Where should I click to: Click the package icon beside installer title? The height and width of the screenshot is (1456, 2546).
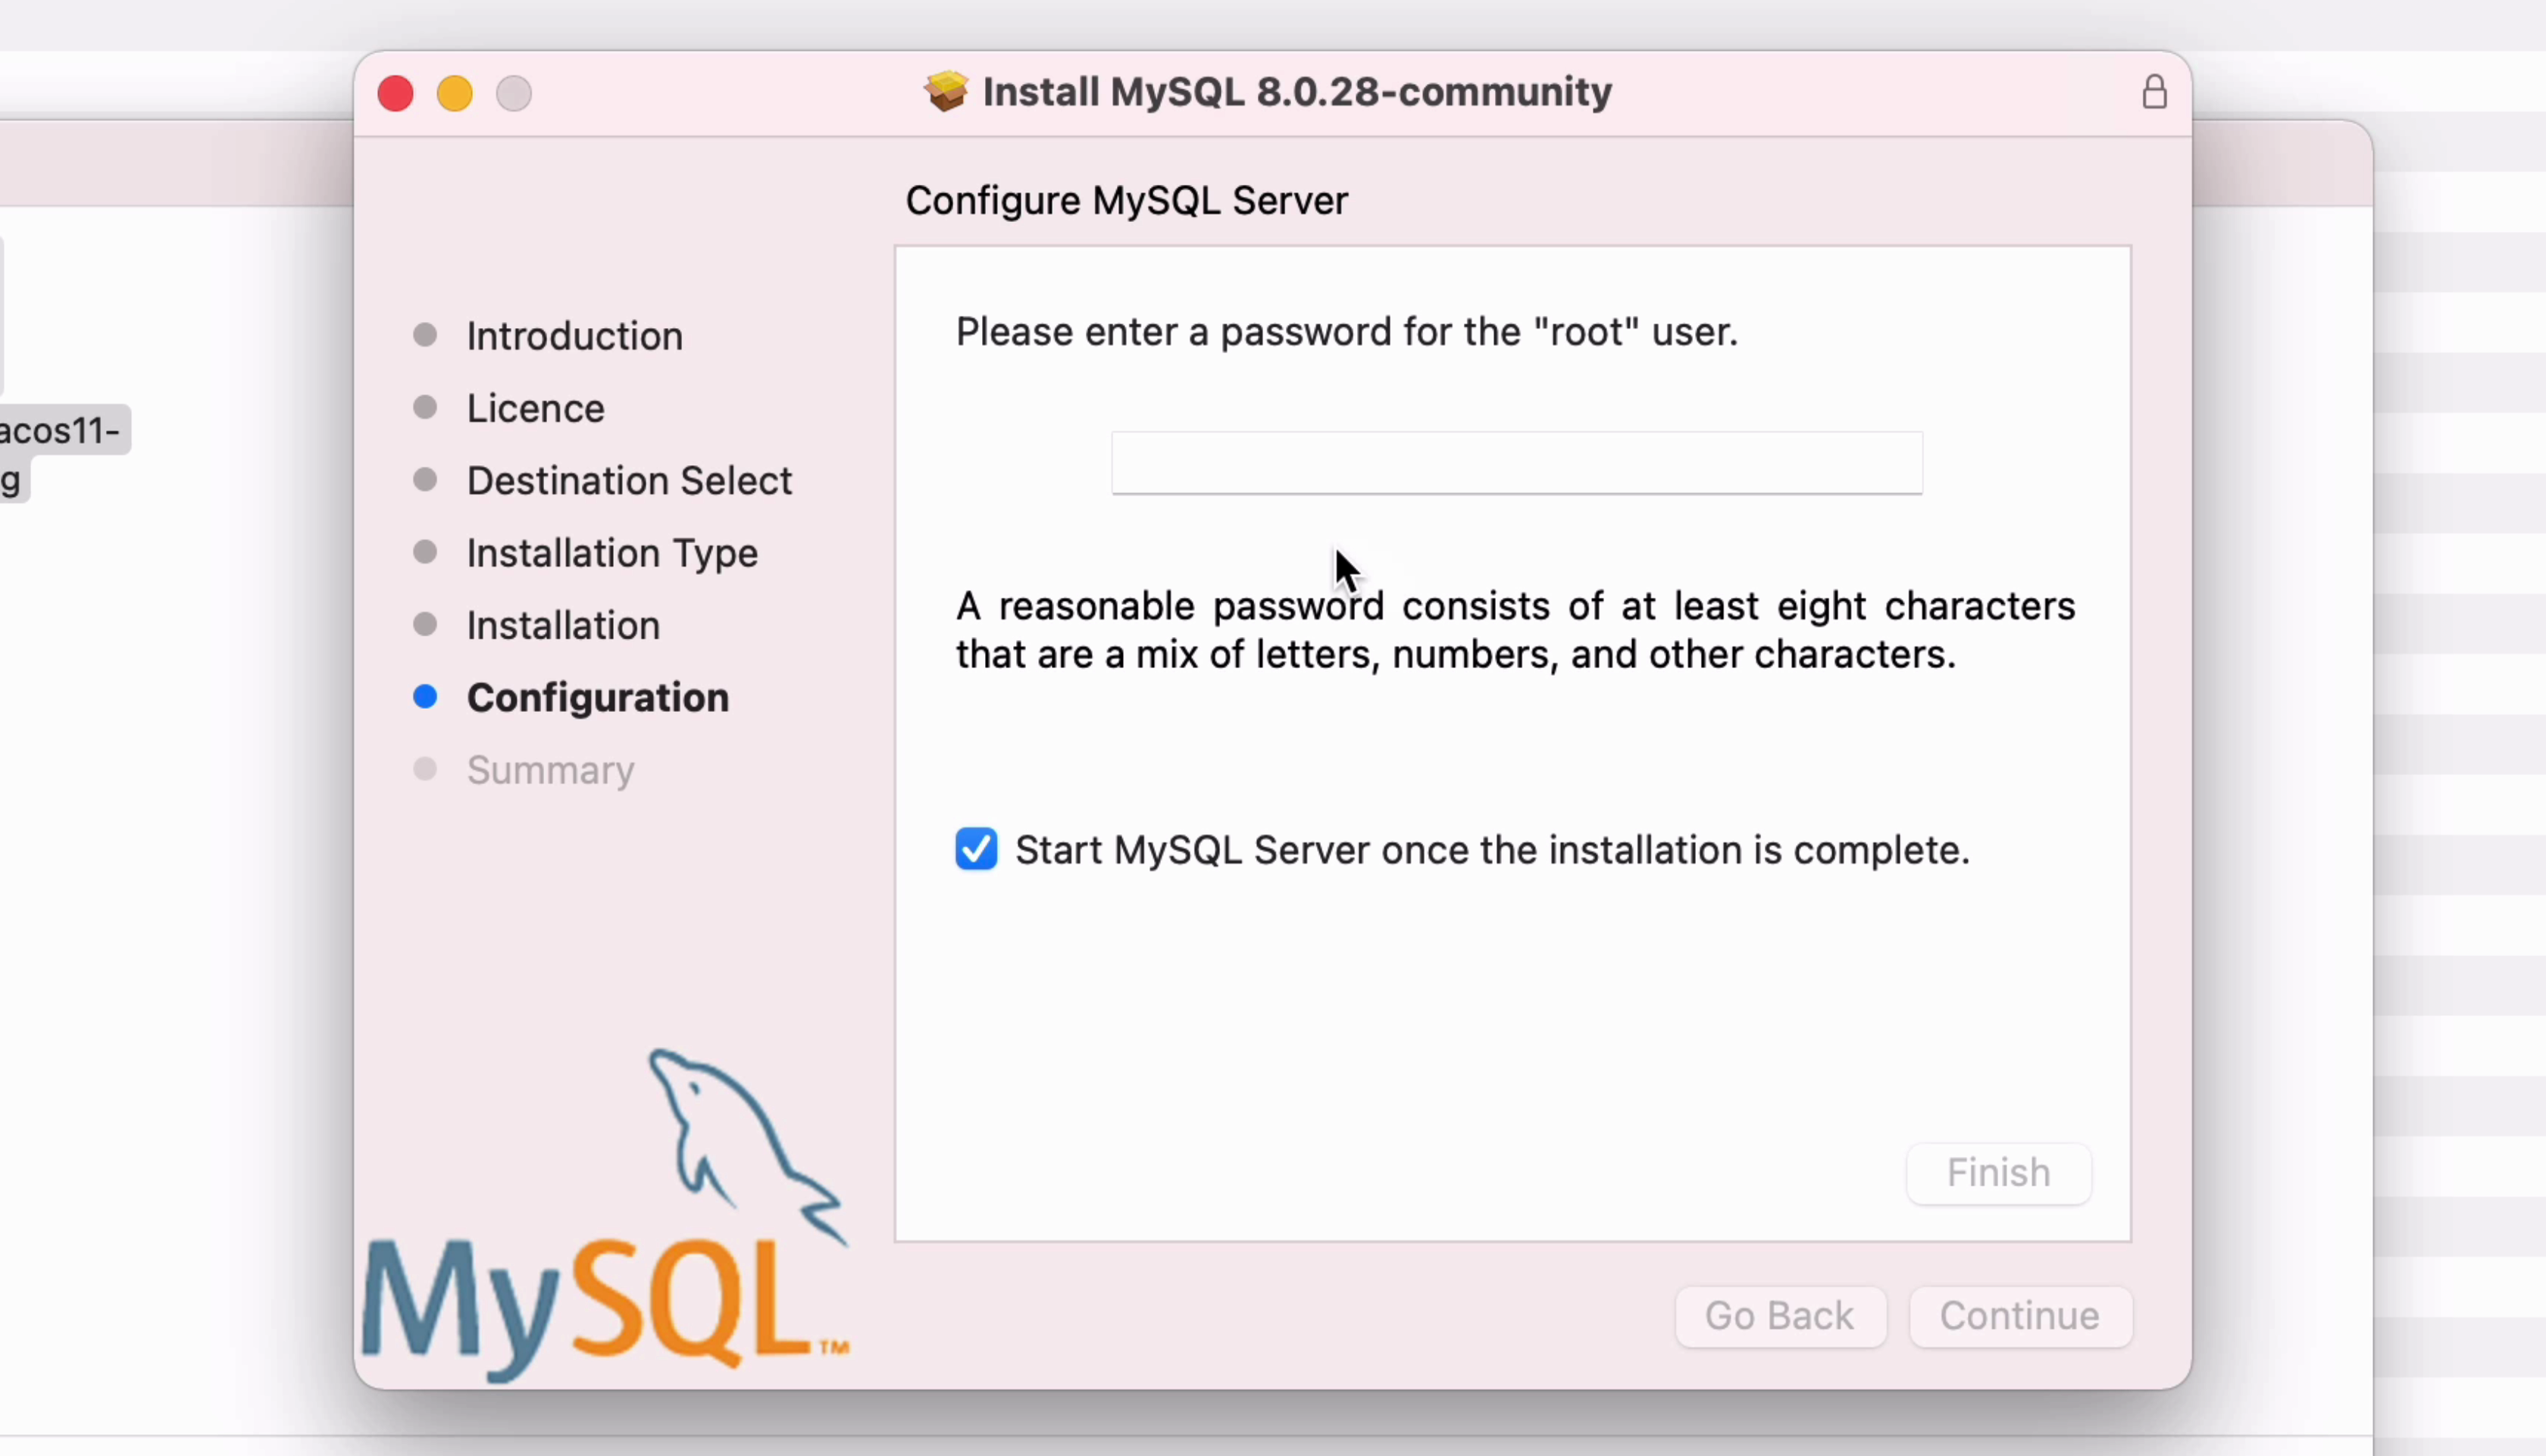pyautogui.click(x=945, y=92)
